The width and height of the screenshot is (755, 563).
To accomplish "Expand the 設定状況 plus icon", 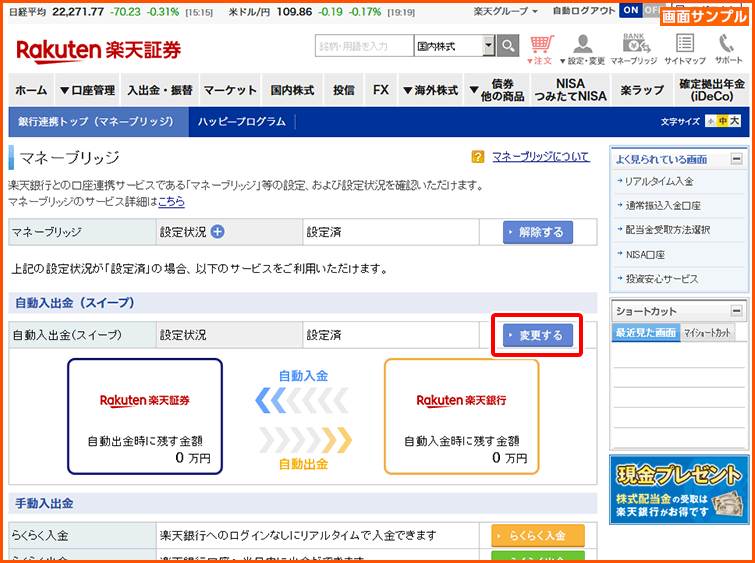I will [x=218, y=232].
